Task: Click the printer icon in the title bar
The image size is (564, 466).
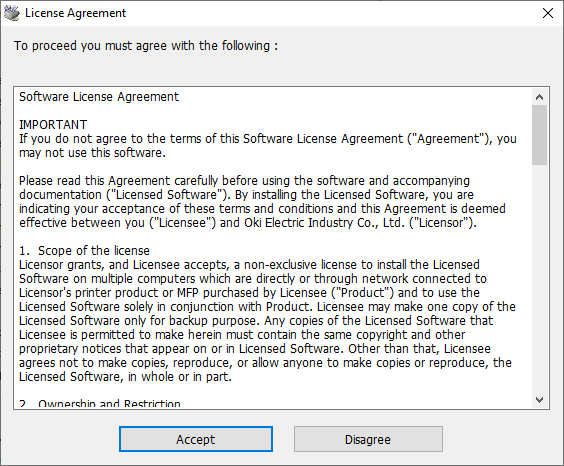Action: 12,13
